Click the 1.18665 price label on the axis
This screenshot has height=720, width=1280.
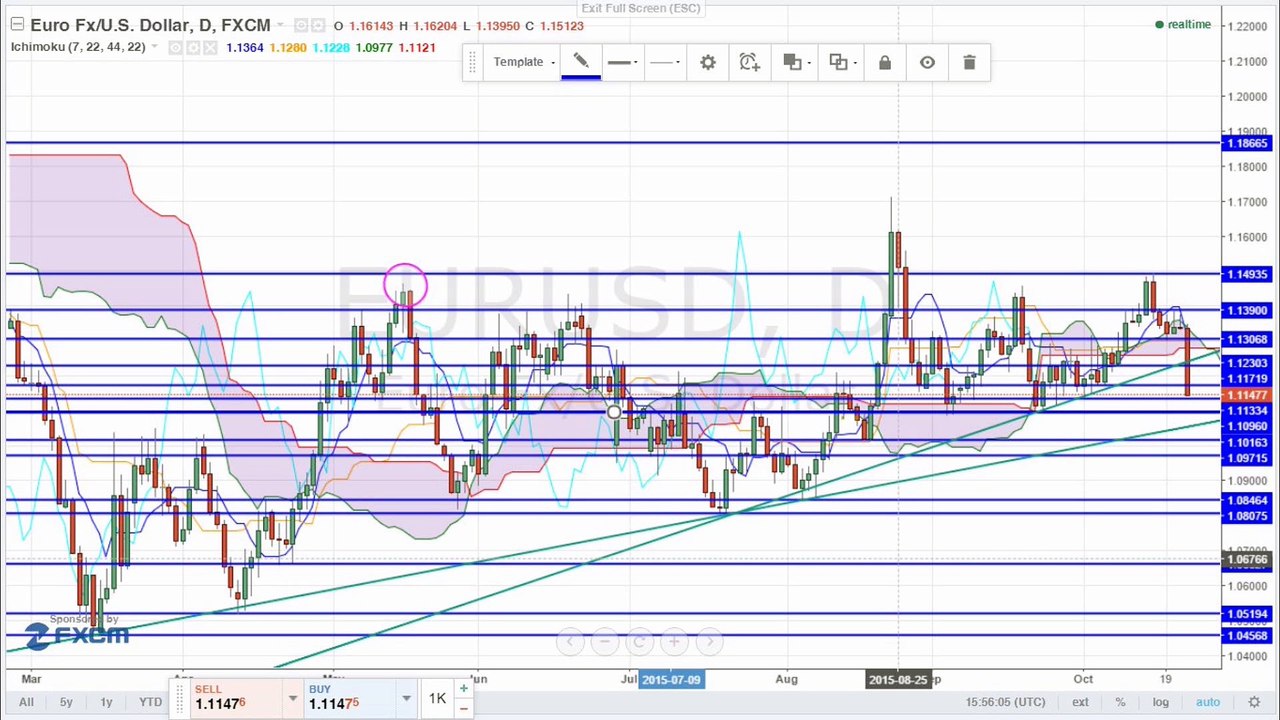pos(1247,143)
